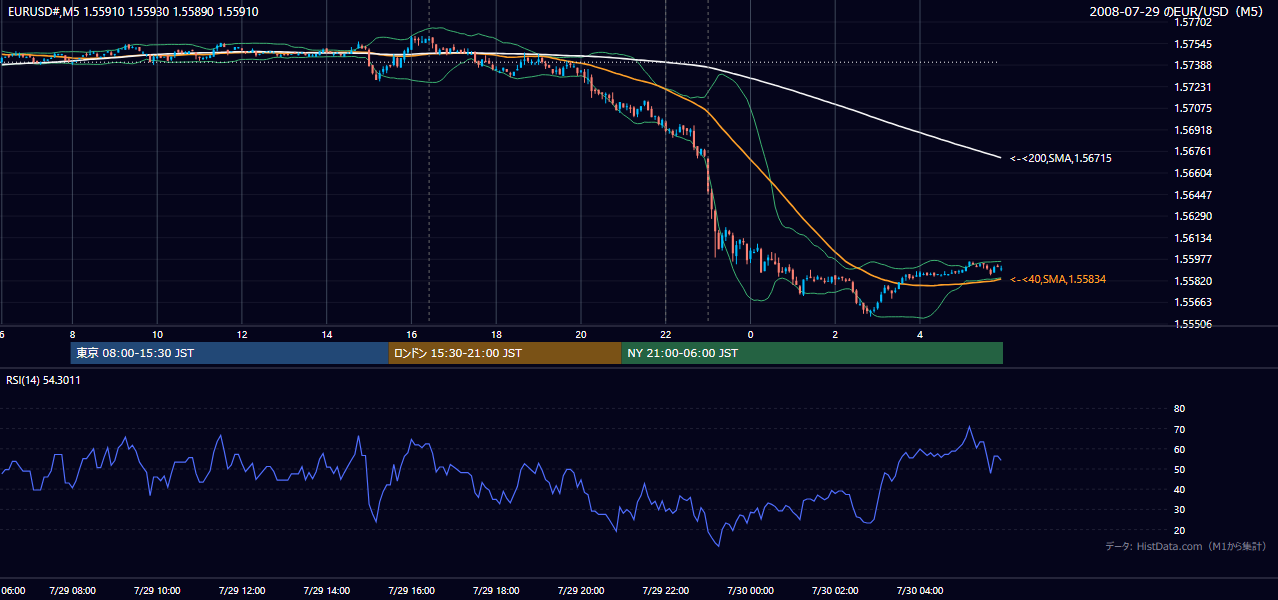Click the 7/29 08:00 time axis label
This screenshot has height=600, width=1278.
[72, 591]
